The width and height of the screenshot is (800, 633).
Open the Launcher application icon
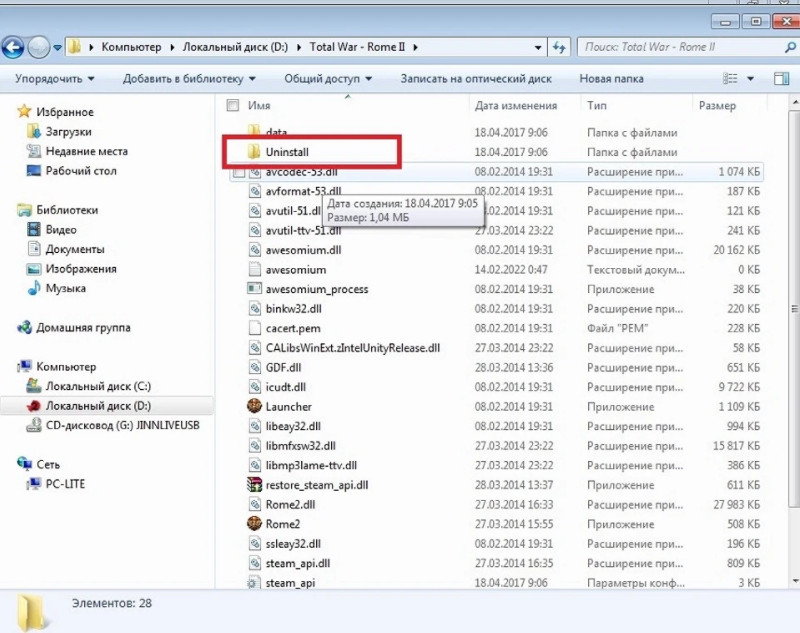[255, 407]
